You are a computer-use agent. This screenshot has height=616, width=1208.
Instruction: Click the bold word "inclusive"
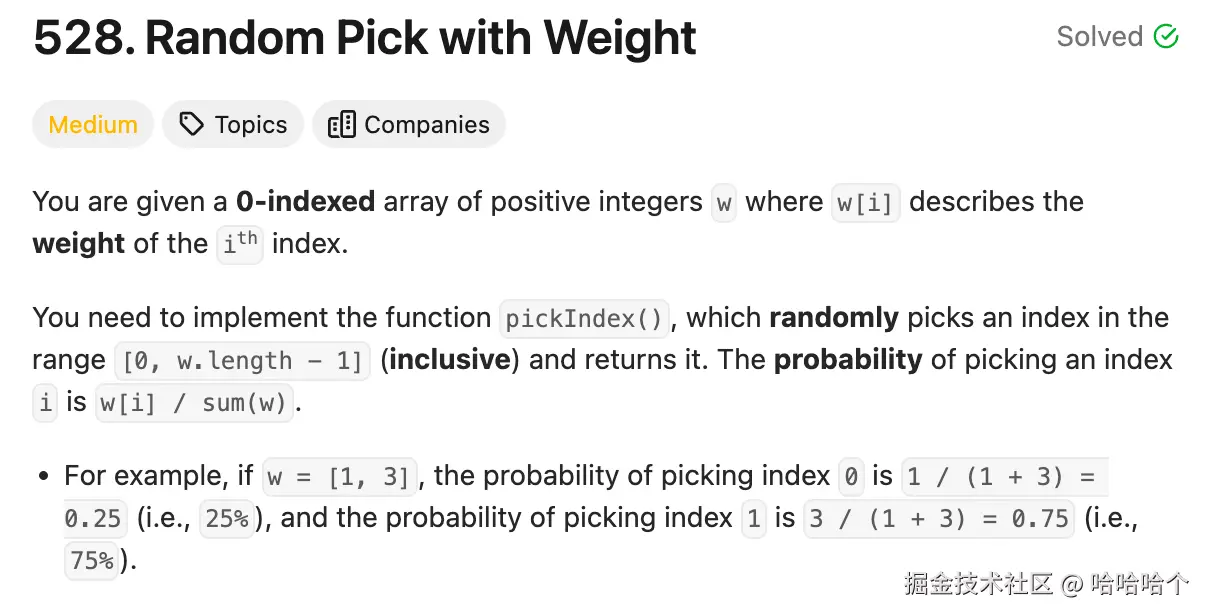pyautogui.click(x=449, y=360)
